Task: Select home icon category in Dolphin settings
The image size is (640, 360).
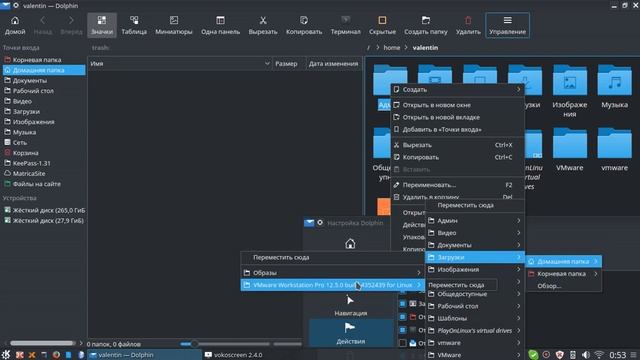Action: (350, 244)
